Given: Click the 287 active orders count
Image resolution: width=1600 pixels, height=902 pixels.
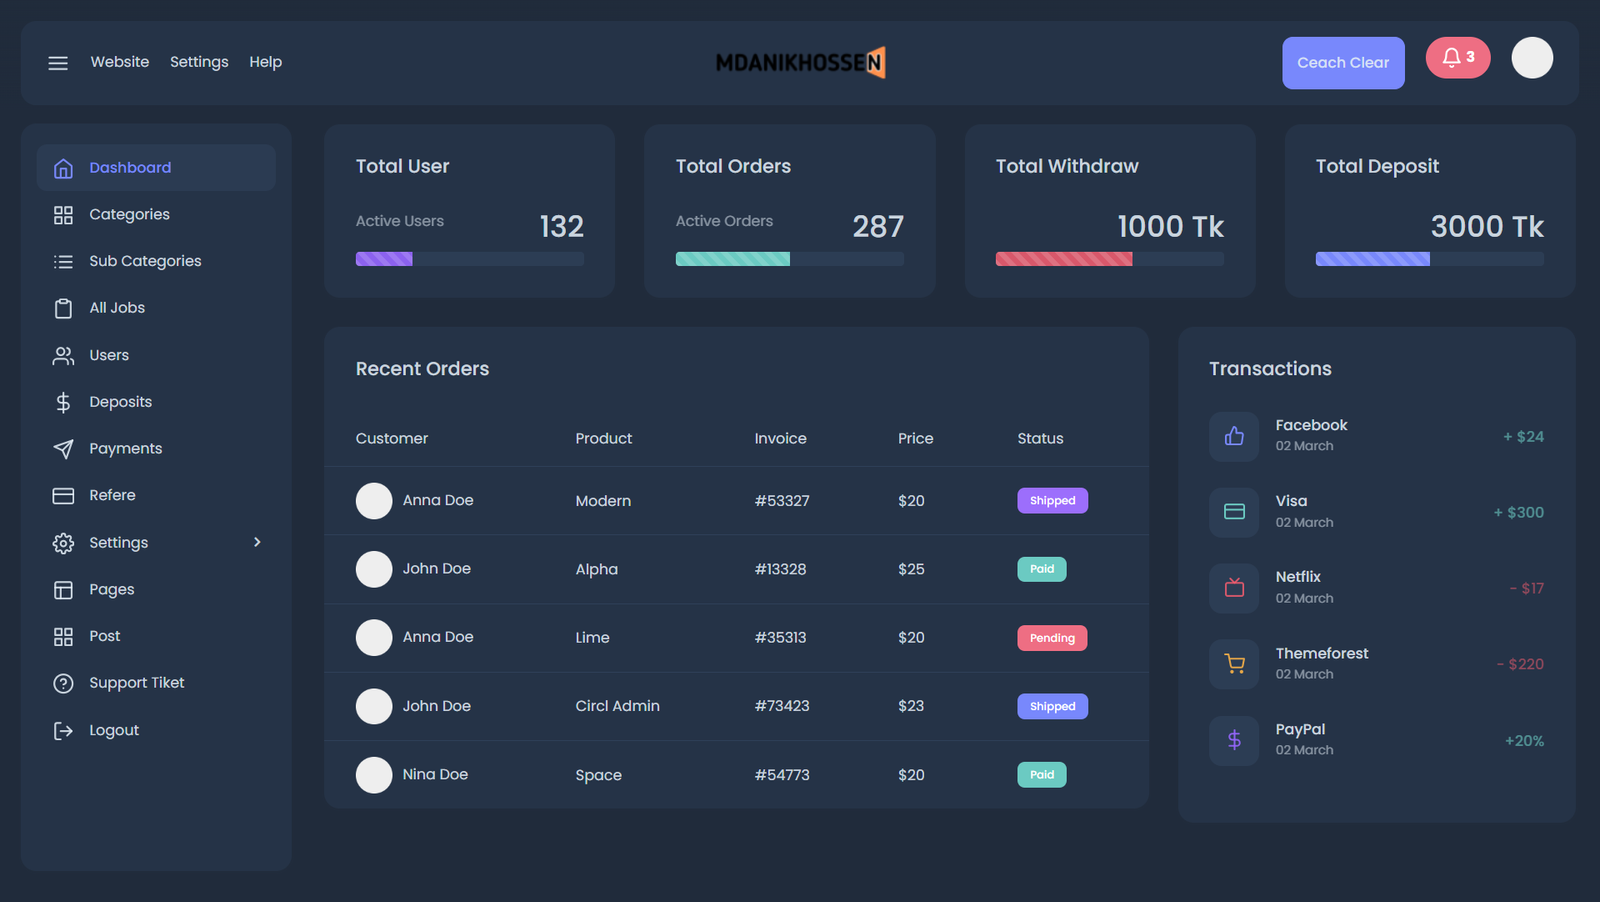Looking at the screenshot, I should coord(878,227).
